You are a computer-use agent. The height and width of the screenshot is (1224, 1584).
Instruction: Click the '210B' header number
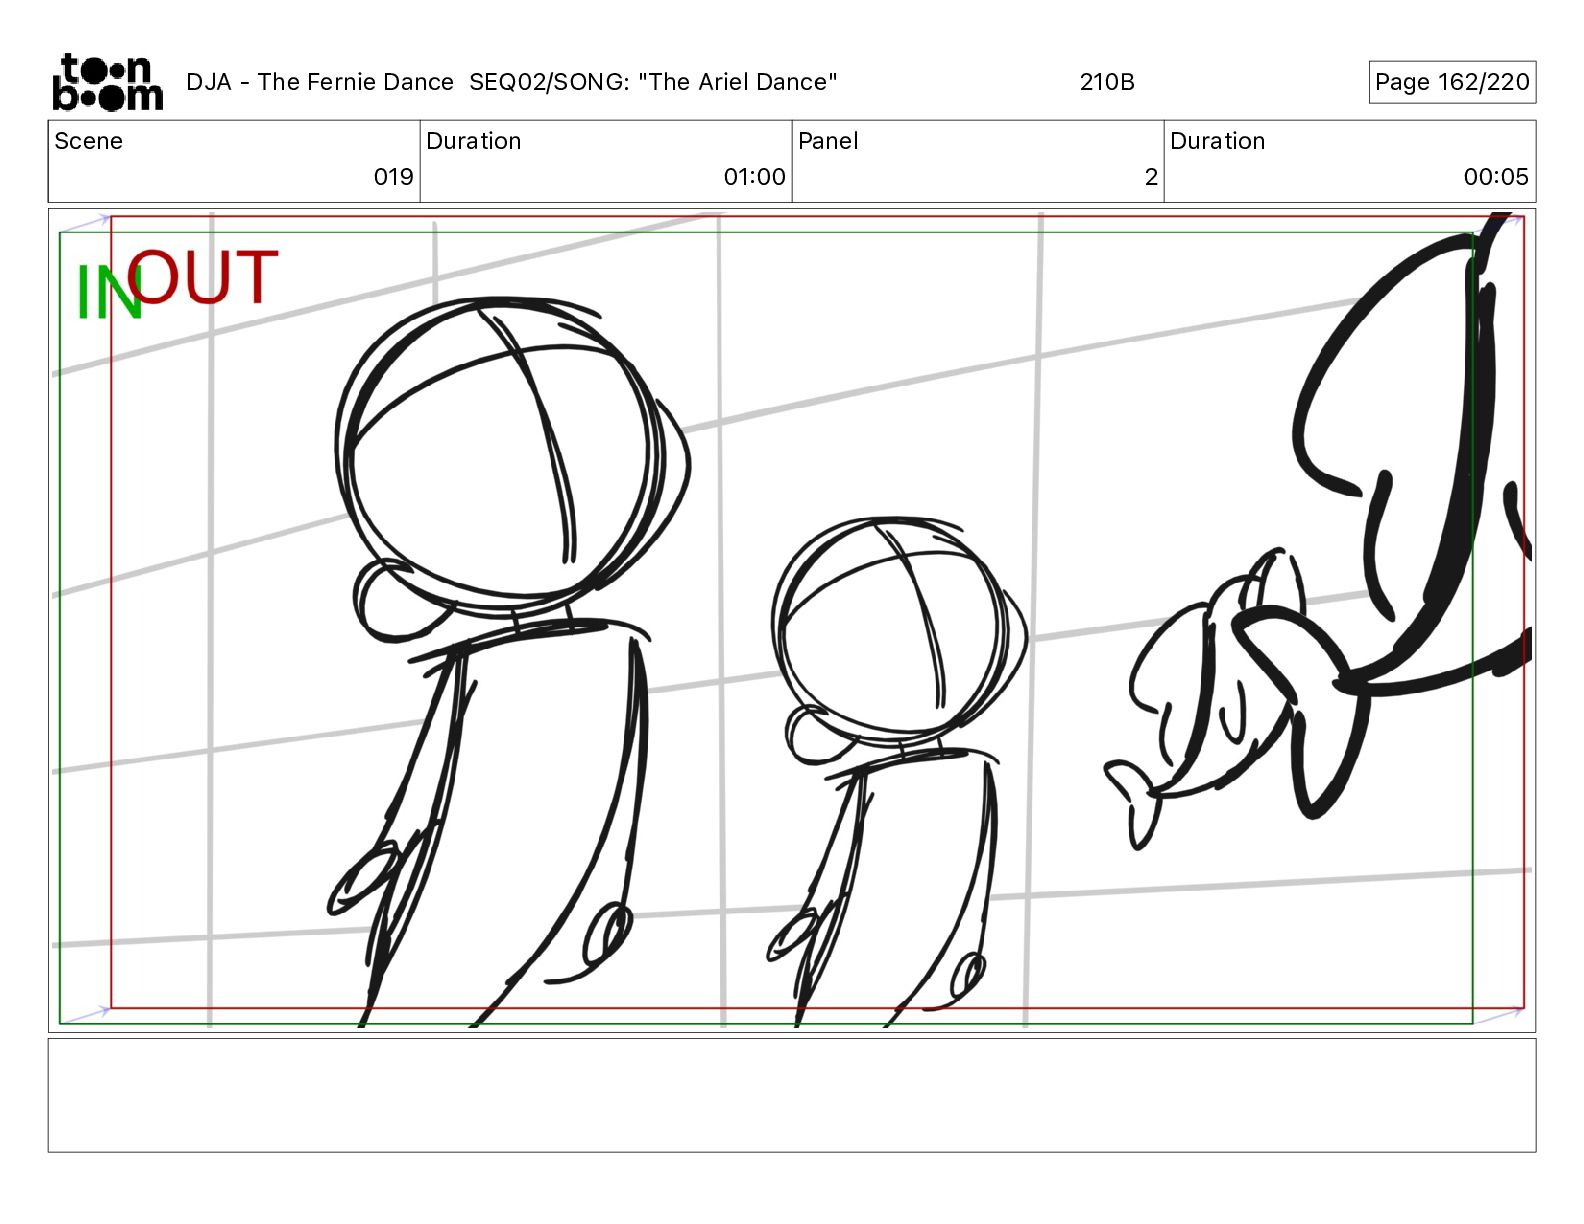[1107, 82]
